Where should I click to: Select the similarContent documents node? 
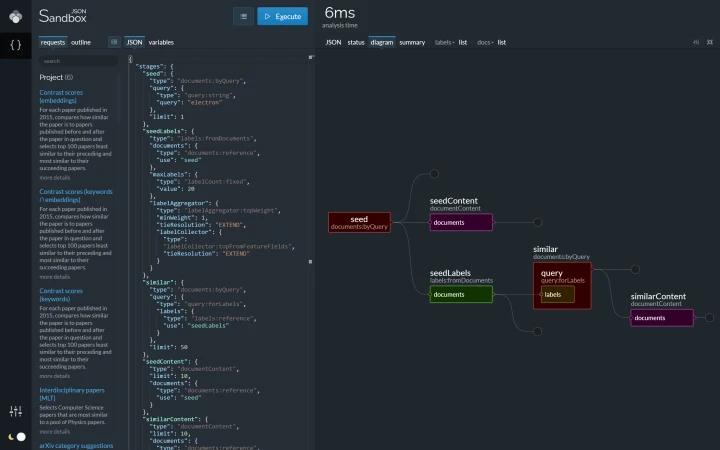(662, 318)
